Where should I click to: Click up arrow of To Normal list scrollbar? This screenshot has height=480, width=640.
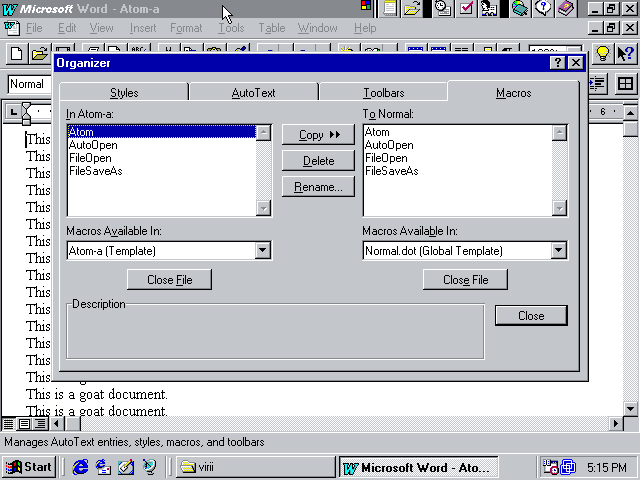tap(559, 133)
